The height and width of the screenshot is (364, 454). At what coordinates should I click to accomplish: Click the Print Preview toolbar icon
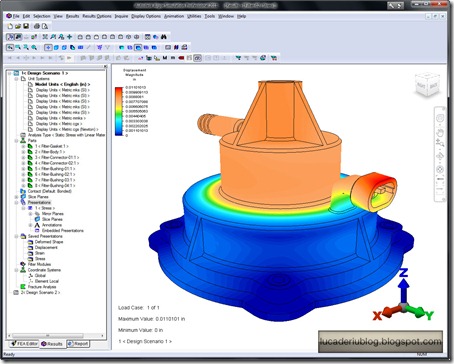tap(45, 26)
